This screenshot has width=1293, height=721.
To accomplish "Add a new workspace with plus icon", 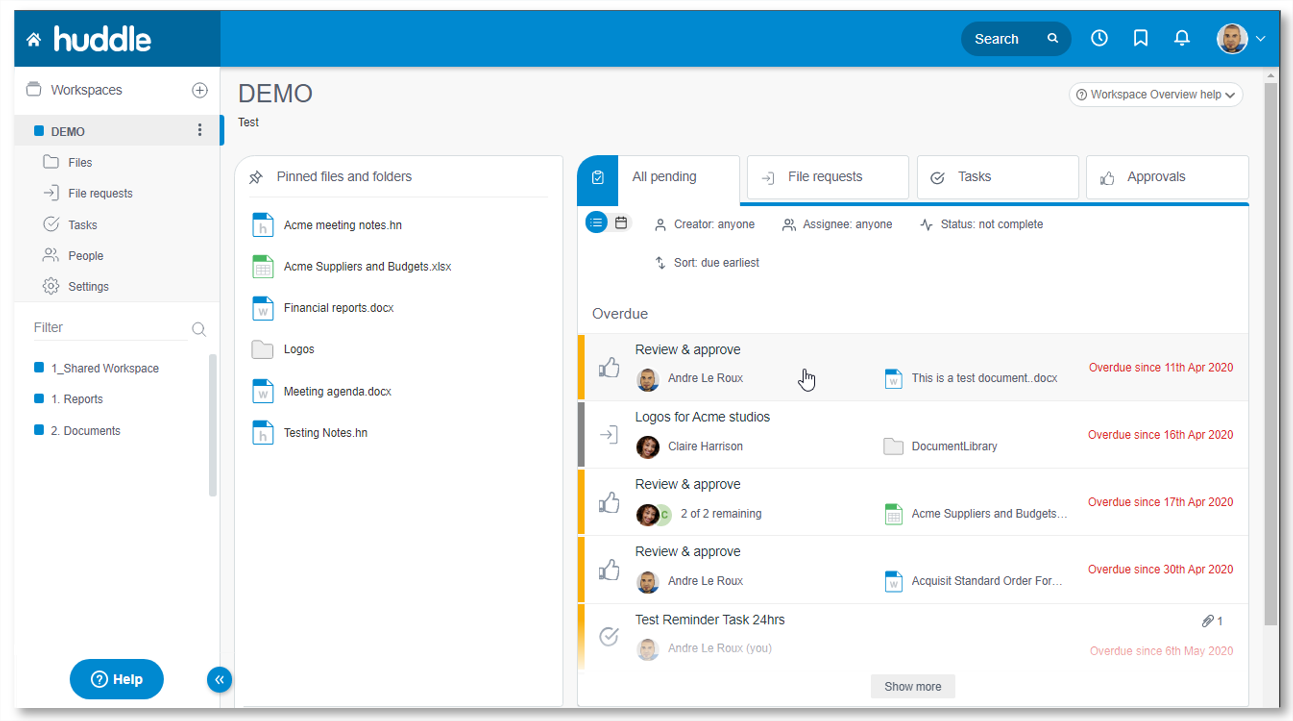I will [200, 90].
